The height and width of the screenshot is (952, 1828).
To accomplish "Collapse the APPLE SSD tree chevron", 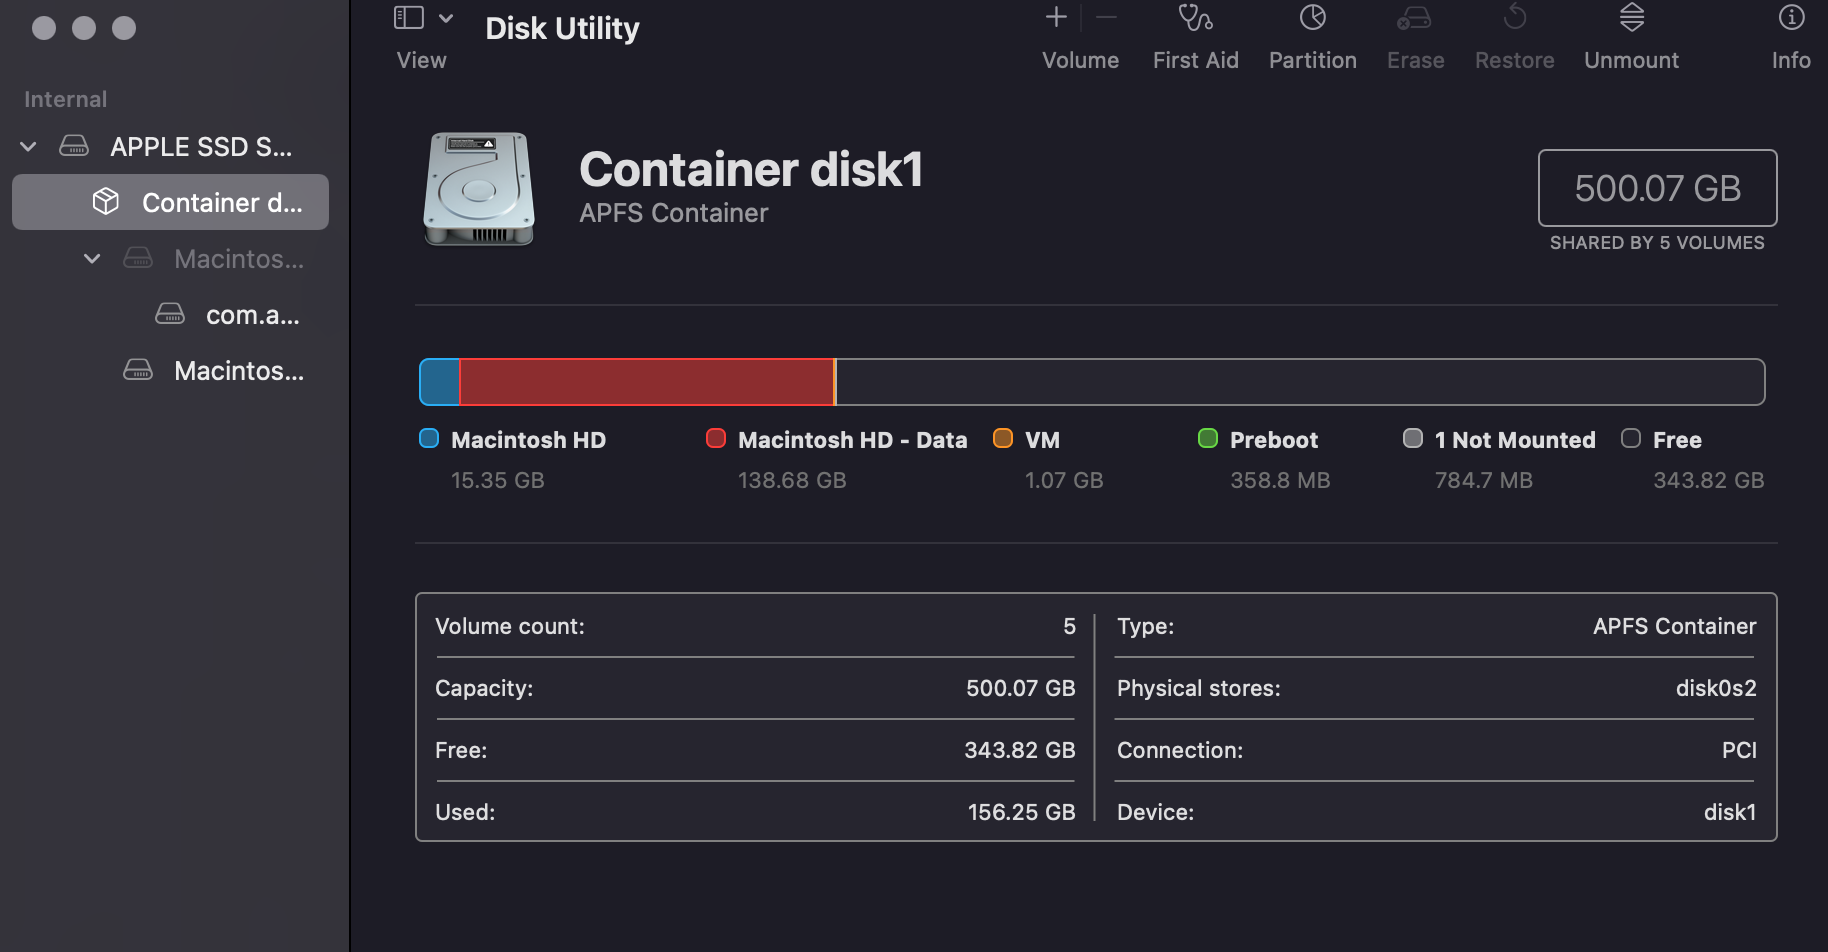I will tap(29, 147).
